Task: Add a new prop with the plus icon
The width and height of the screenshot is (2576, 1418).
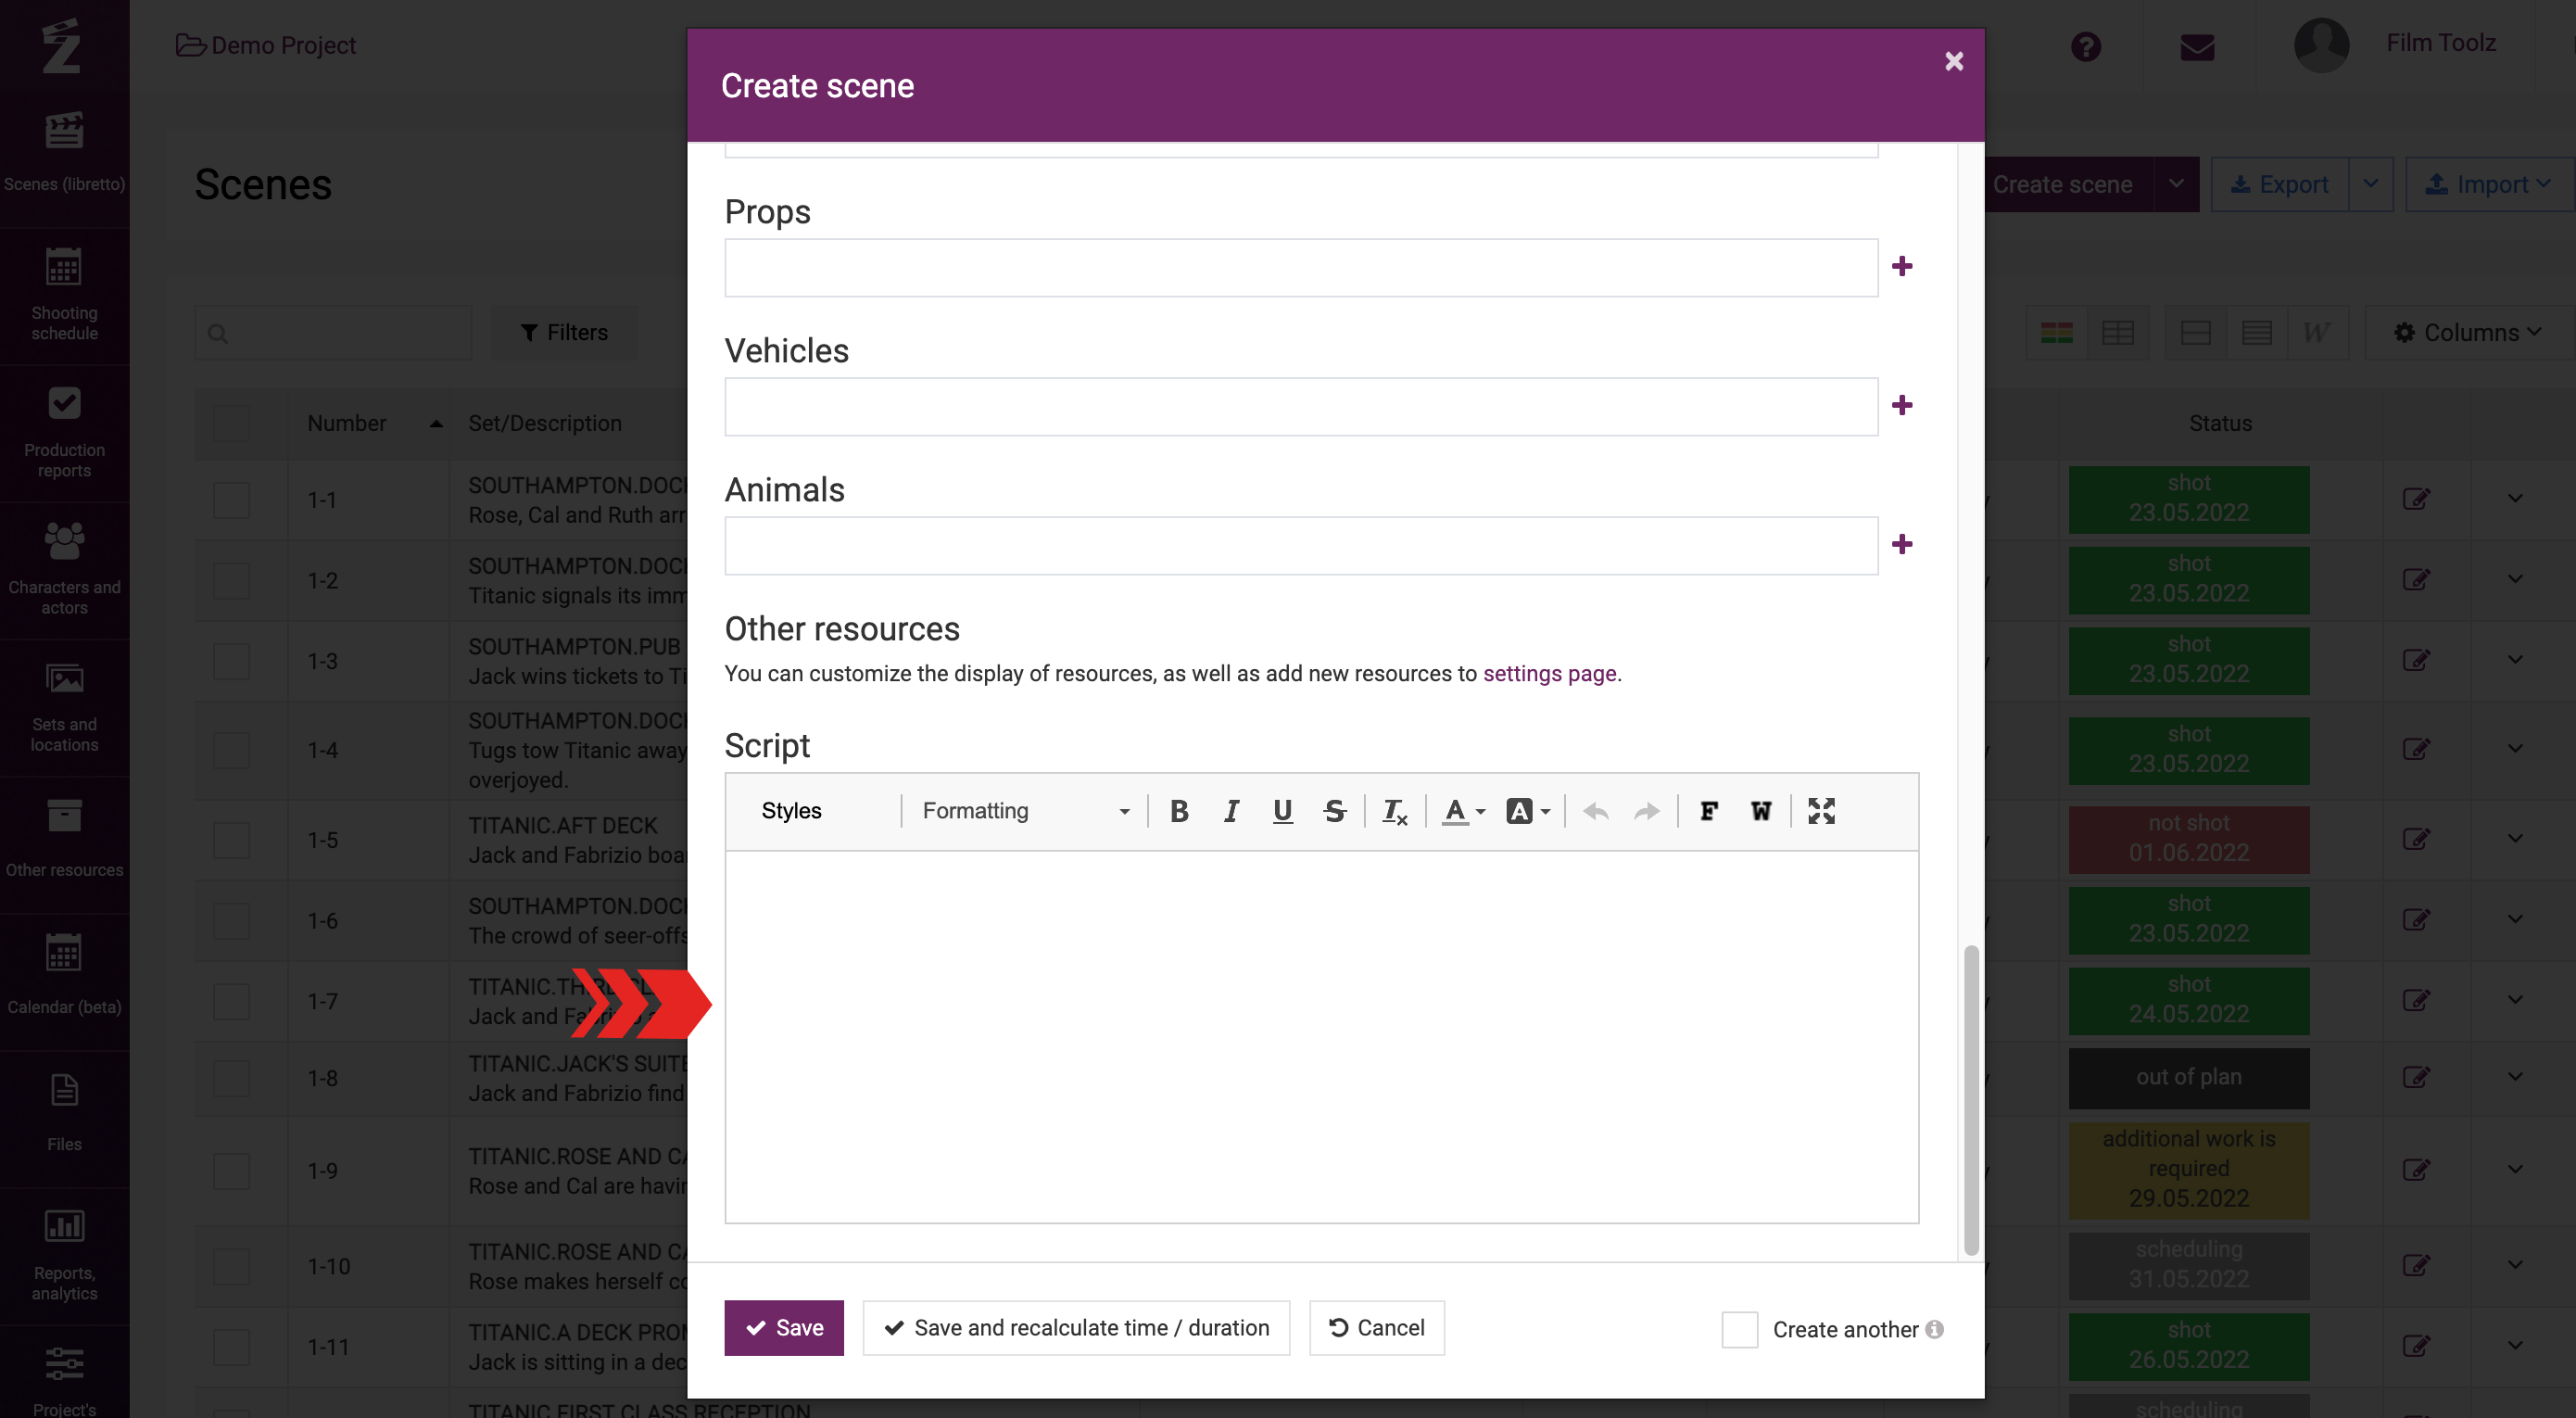Action: point(1902,266)
